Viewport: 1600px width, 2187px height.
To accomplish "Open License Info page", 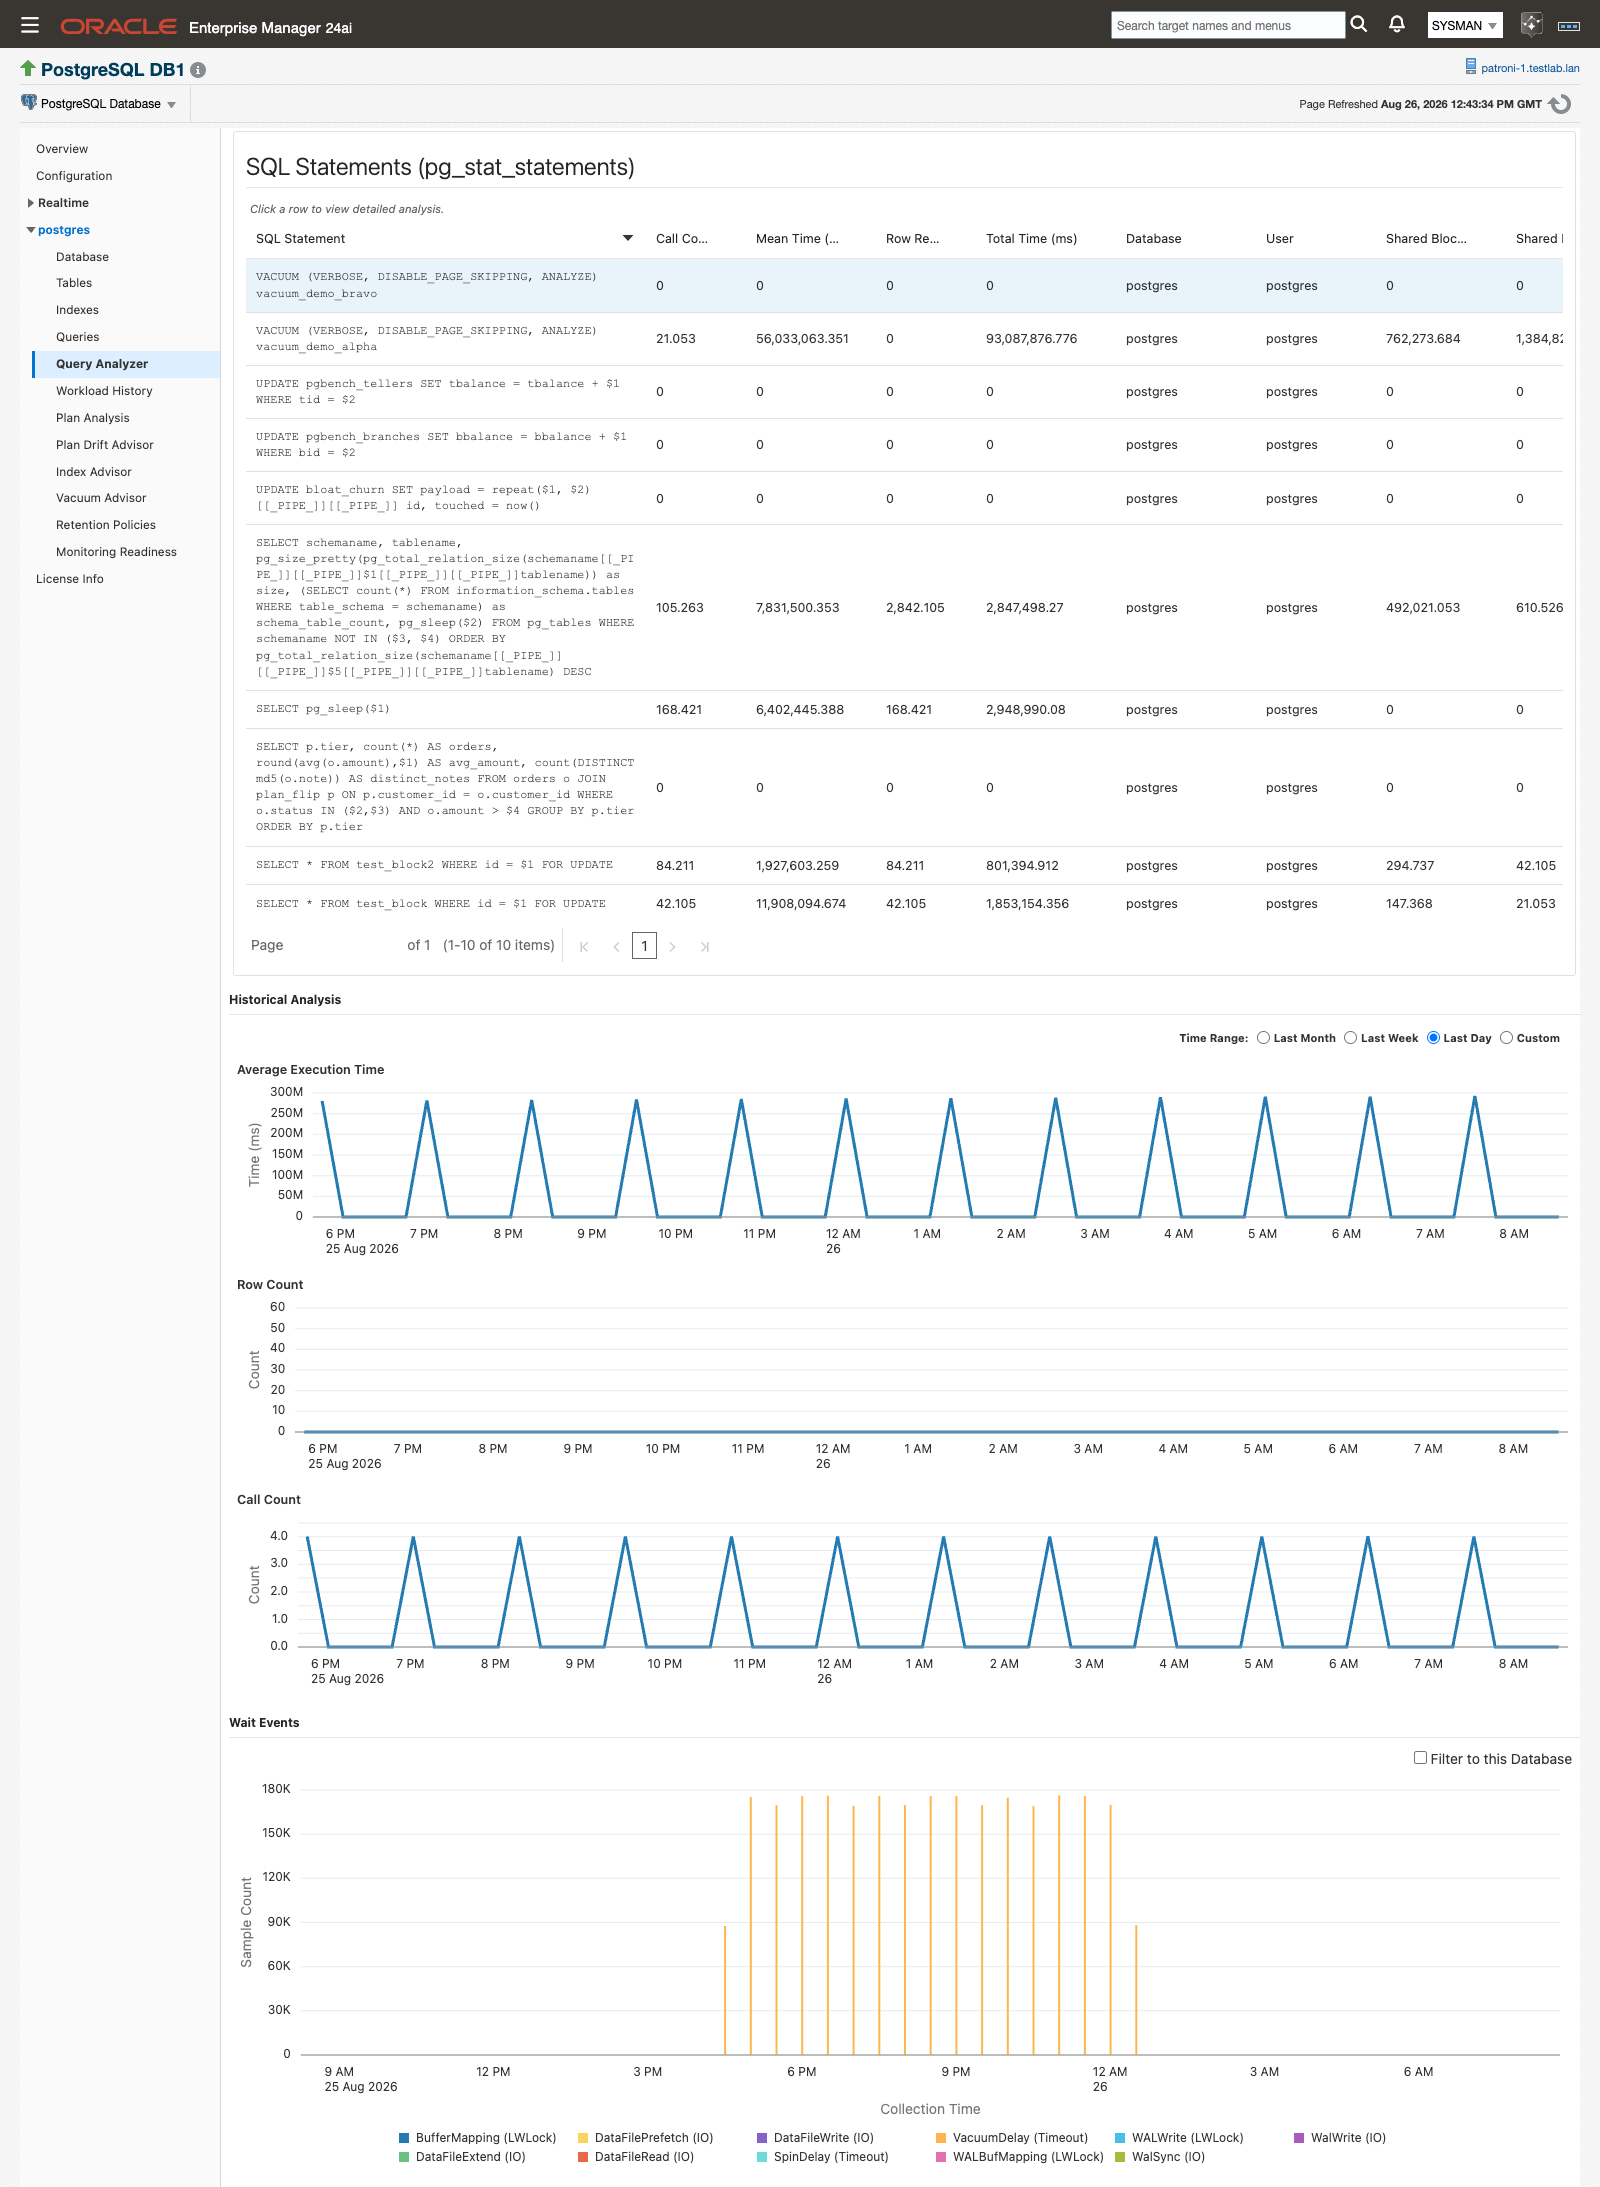I will click(x=70, y=579).
